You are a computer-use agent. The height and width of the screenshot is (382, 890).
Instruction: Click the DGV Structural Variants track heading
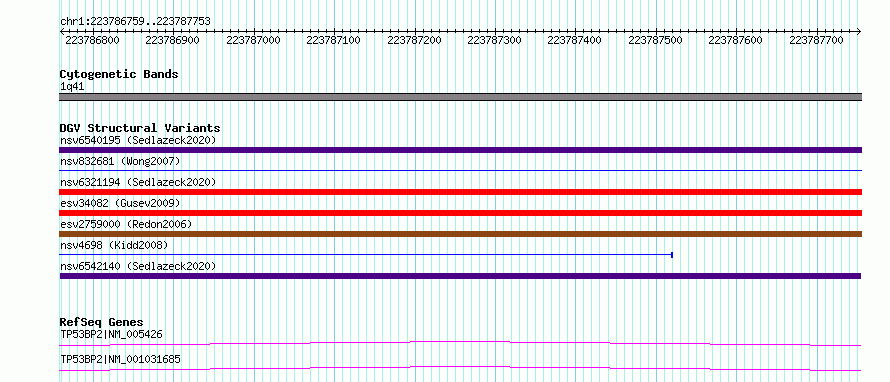click(x=140, y=128)
